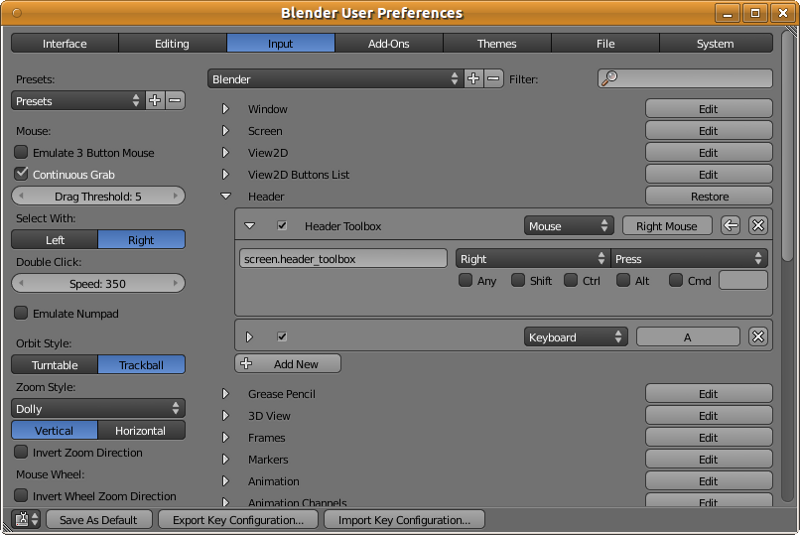The width and height of the screenshot is (800, 535).
Task: Collapse the Header keymap section
Action: (226, 196)
